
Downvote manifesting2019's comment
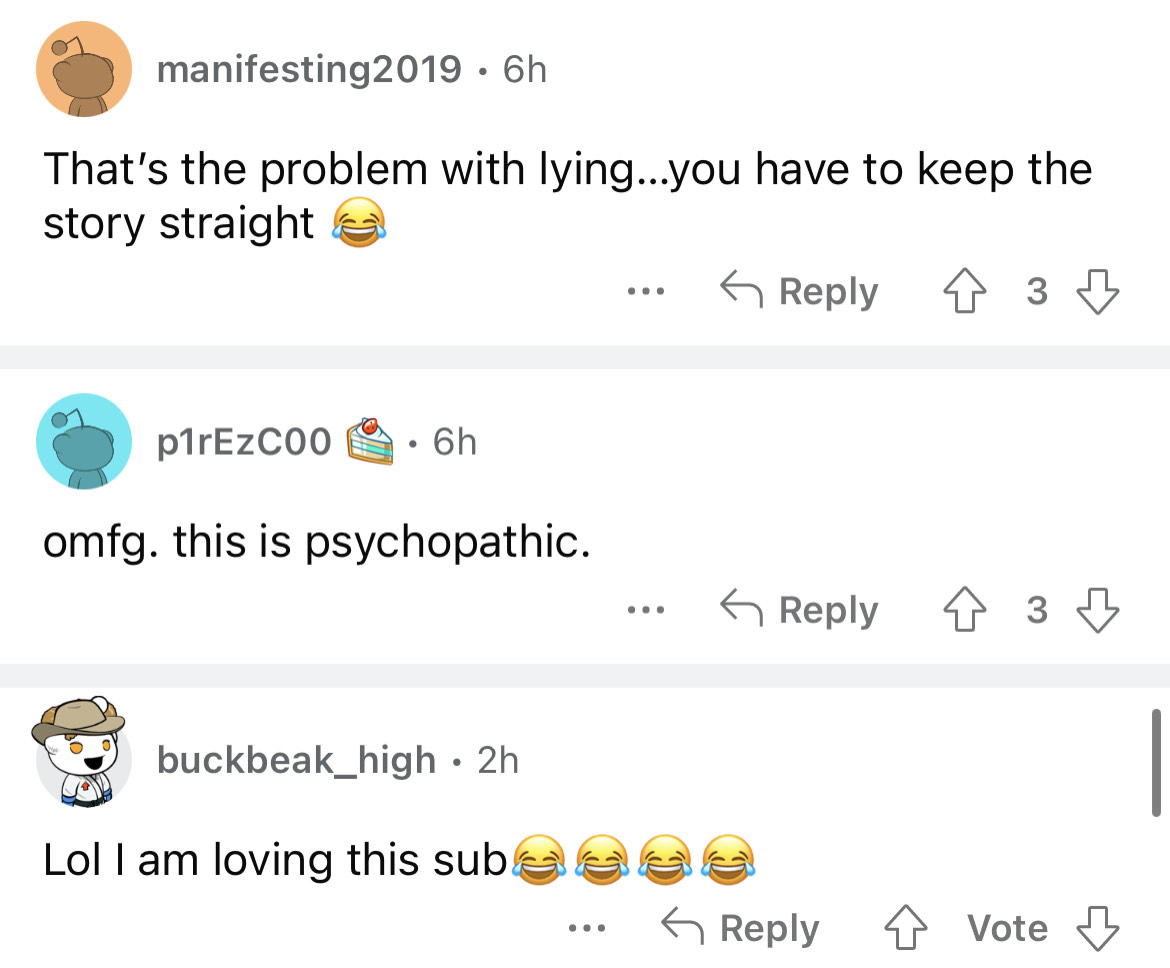click(x=1097, y=292)
